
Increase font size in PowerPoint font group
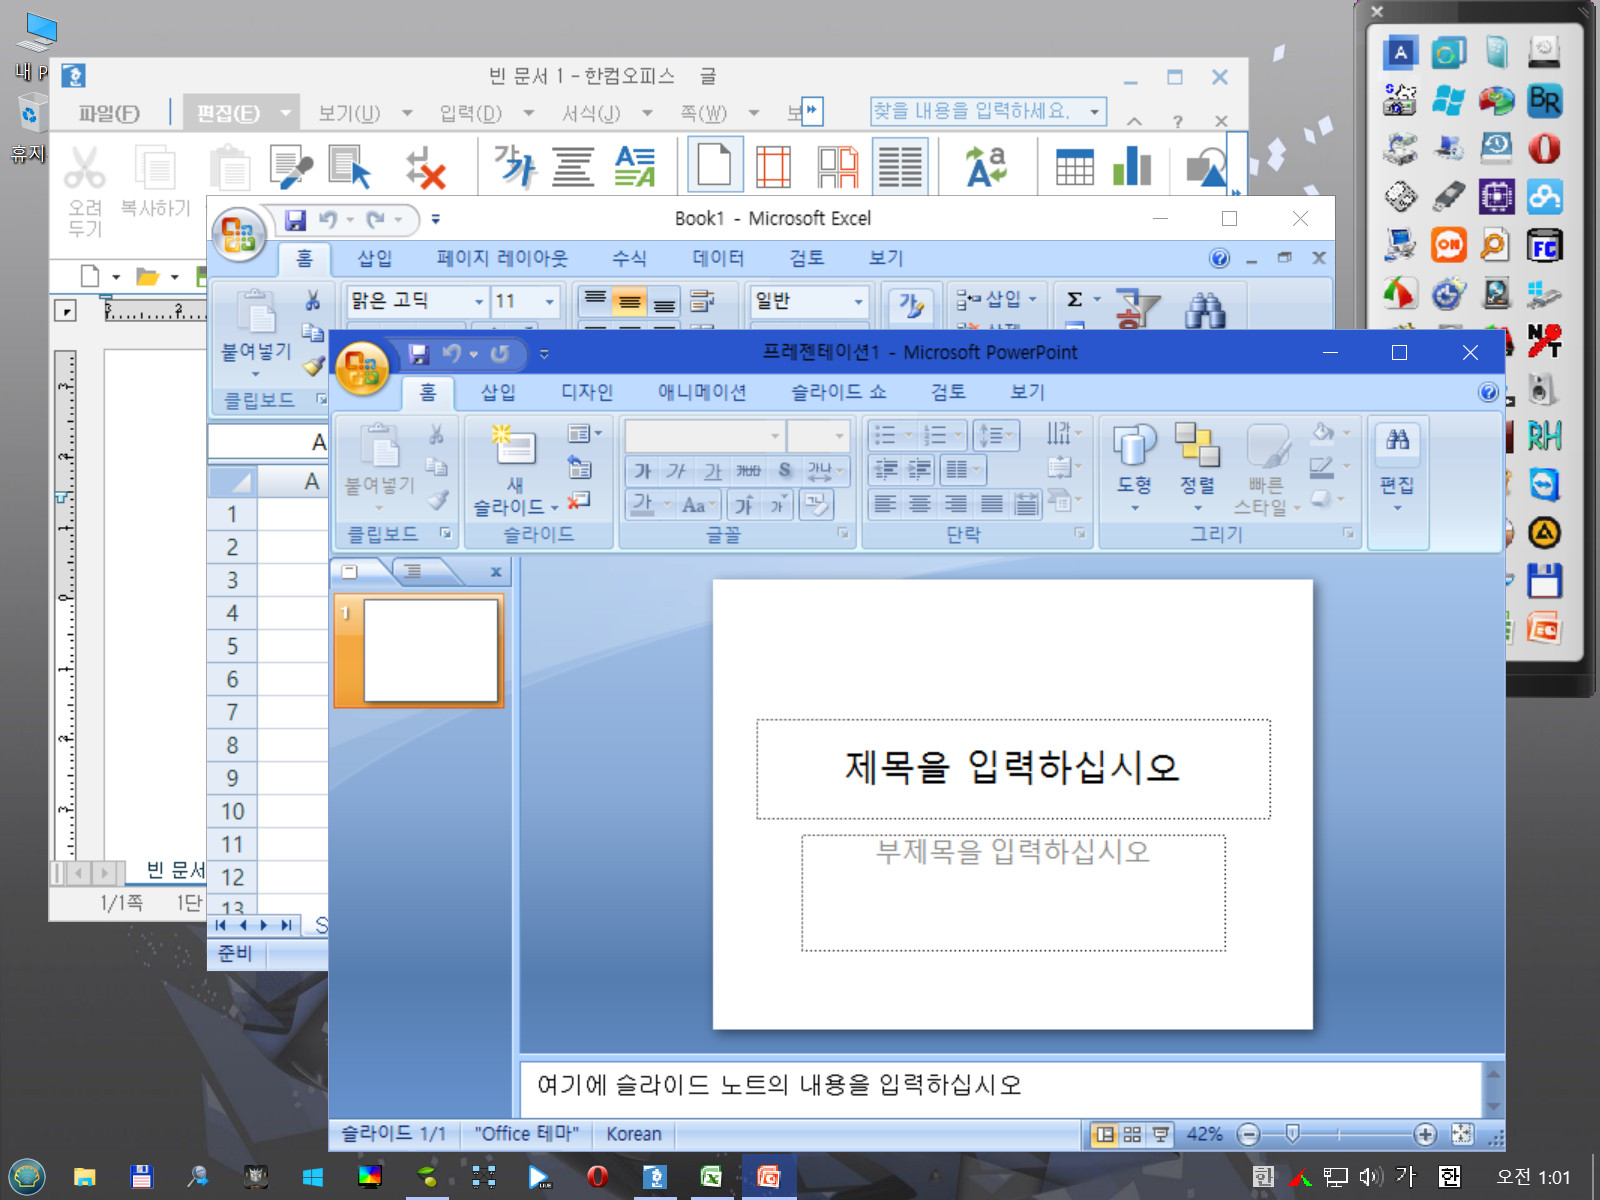coord(744,505)
